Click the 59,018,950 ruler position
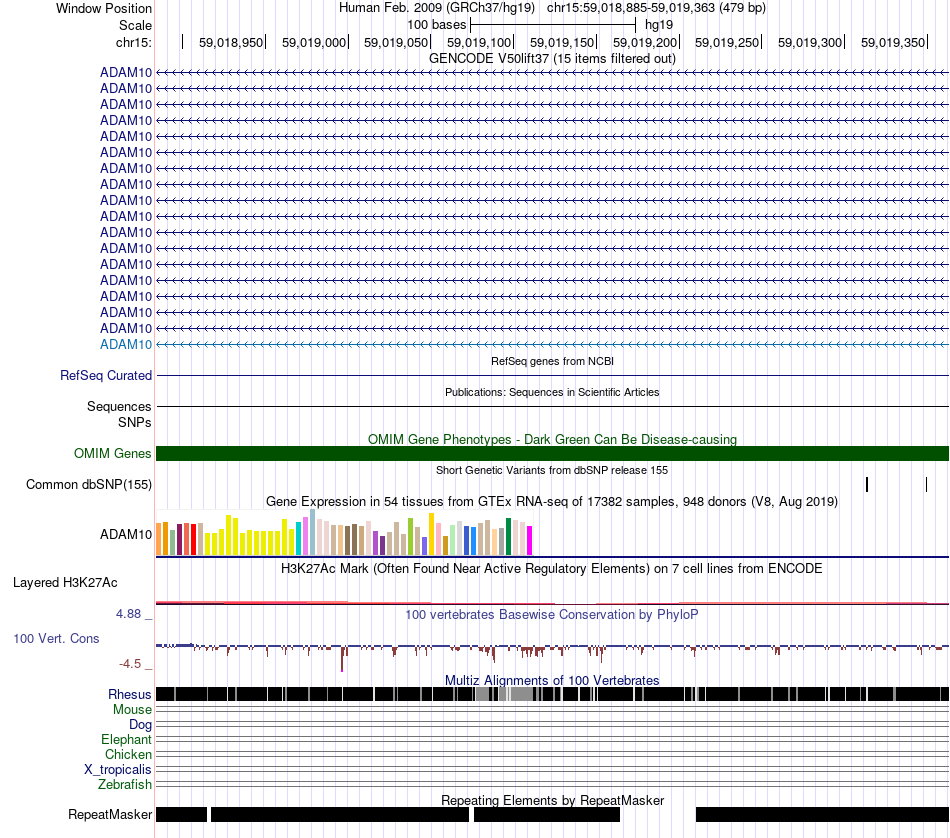This screenshot has height=838, width=950. click(x=231, y=42)
